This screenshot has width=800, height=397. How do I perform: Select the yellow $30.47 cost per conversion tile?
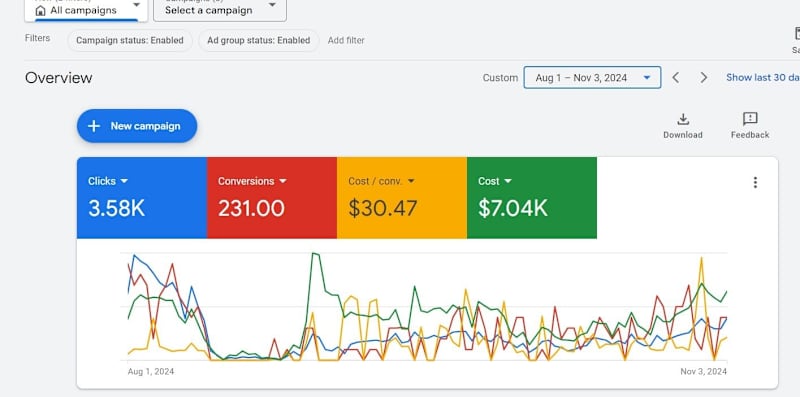click(x=402, y=197)
